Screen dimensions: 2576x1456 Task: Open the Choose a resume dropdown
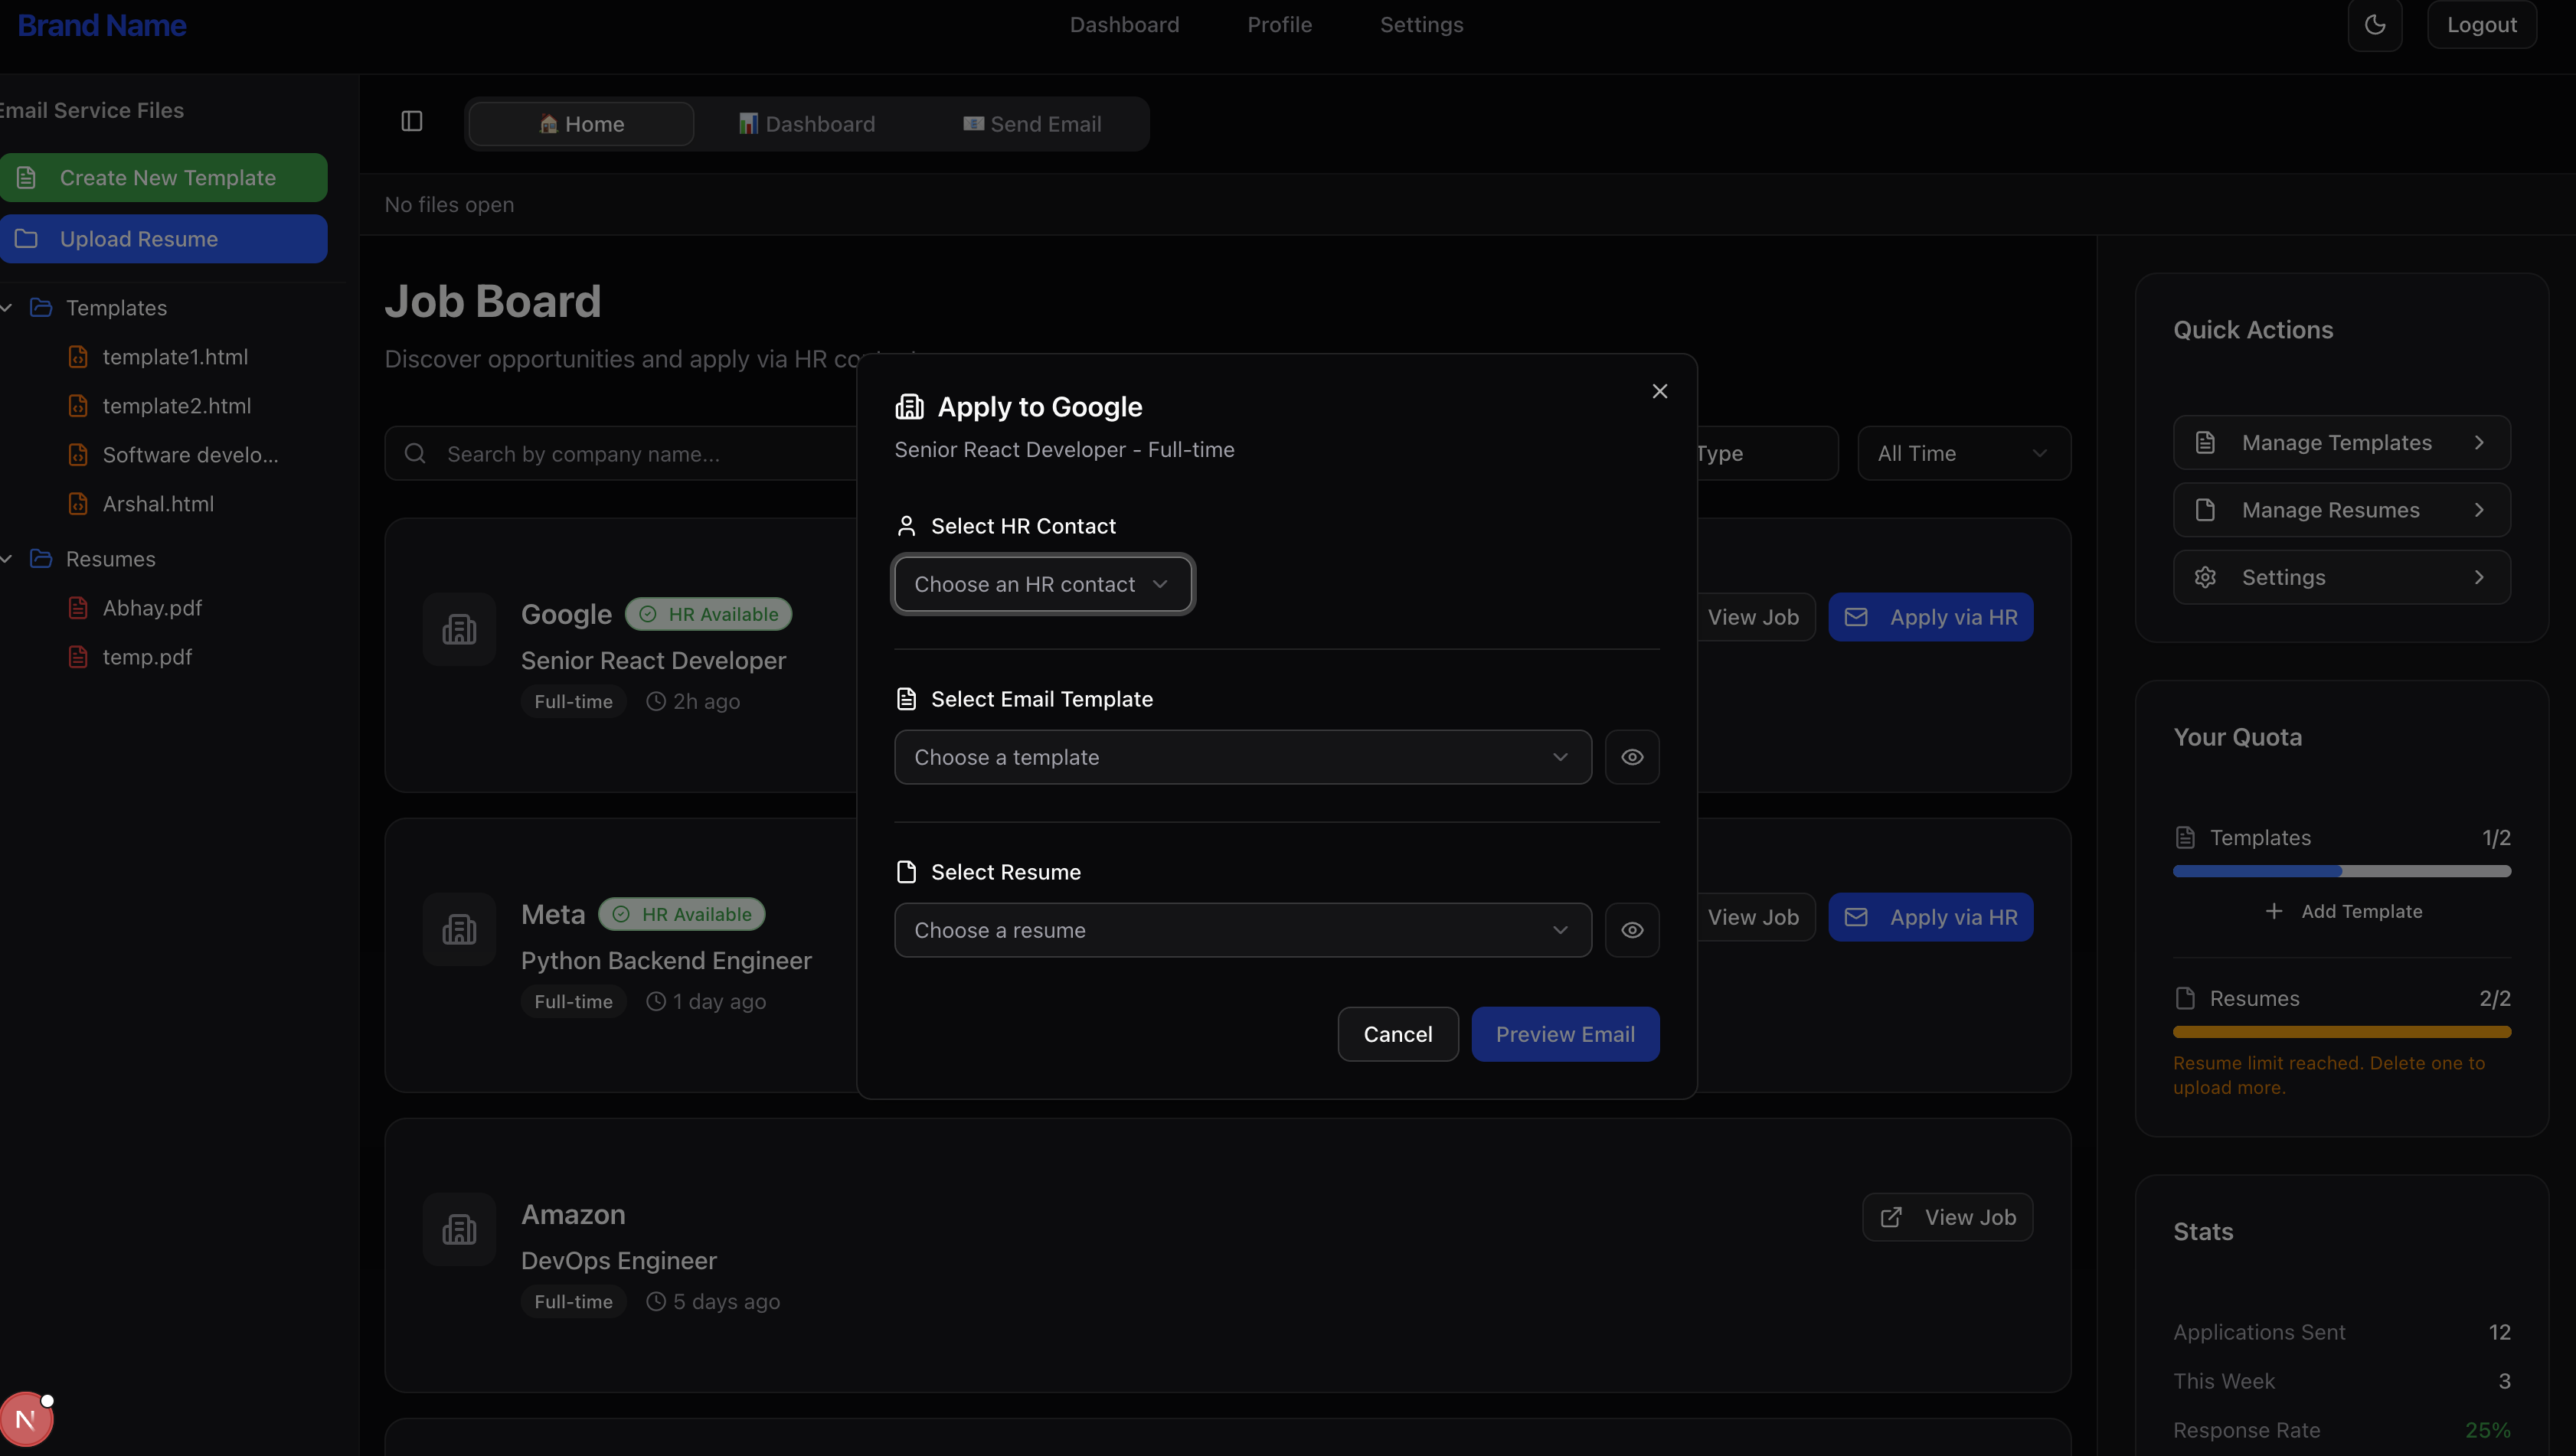pyautogui.click(x=1242, y=930)
